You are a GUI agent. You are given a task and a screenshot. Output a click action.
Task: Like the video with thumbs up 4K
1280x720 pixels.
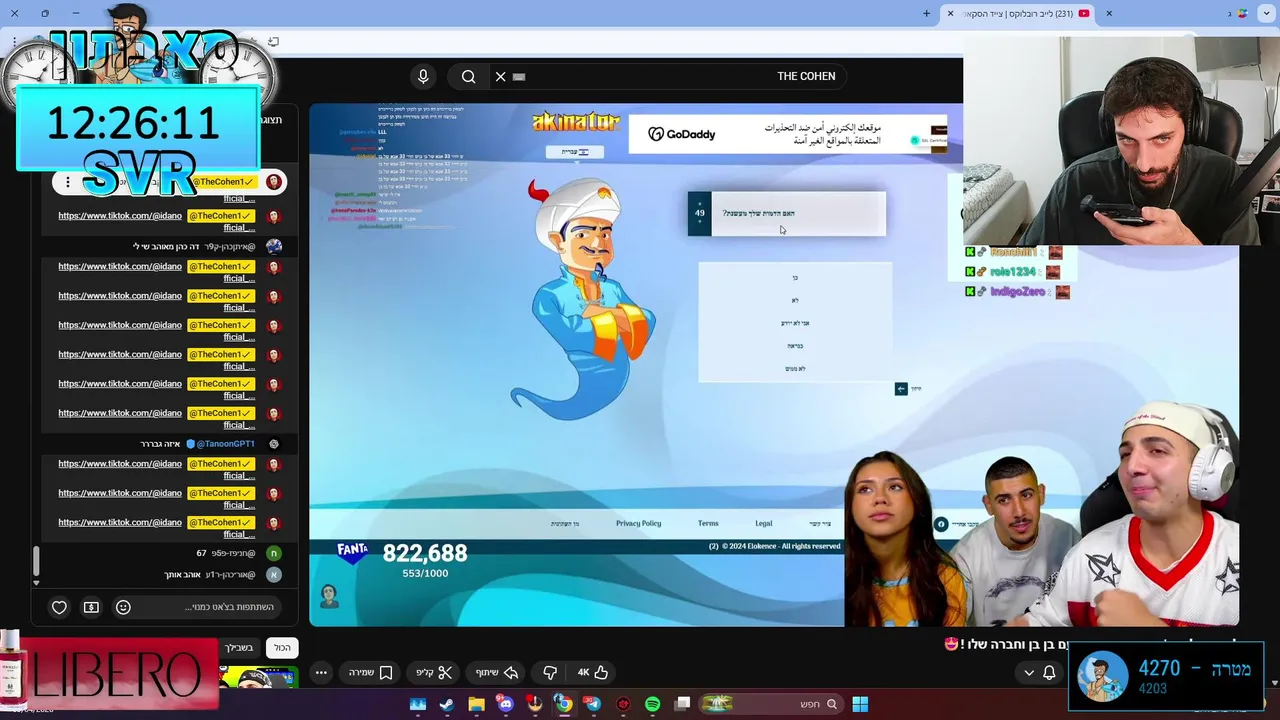[x=592, y=673]
